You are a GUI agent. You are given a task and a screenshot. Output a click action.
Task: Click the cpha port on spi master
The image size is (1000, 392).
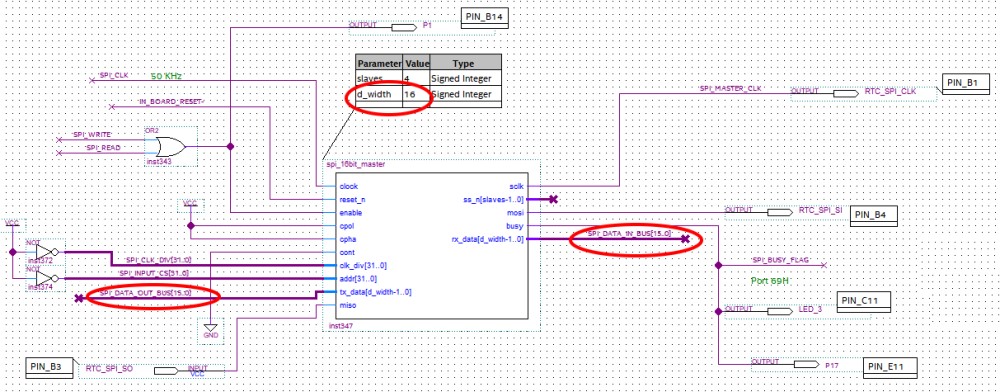(x=349, y=239)
